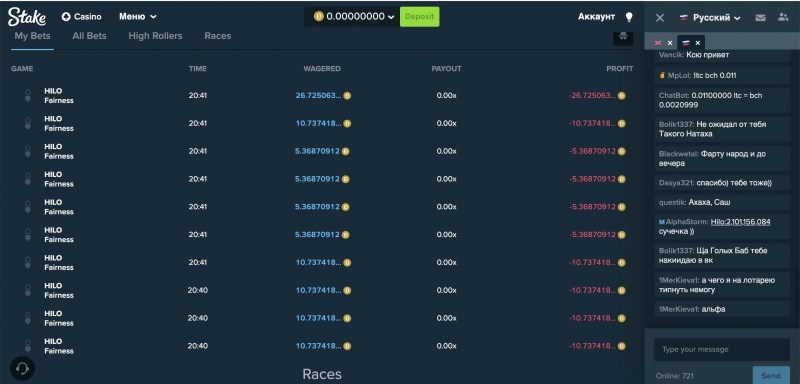Open the Casino section
The image size is (800, 384).
[x=82, y=17]
